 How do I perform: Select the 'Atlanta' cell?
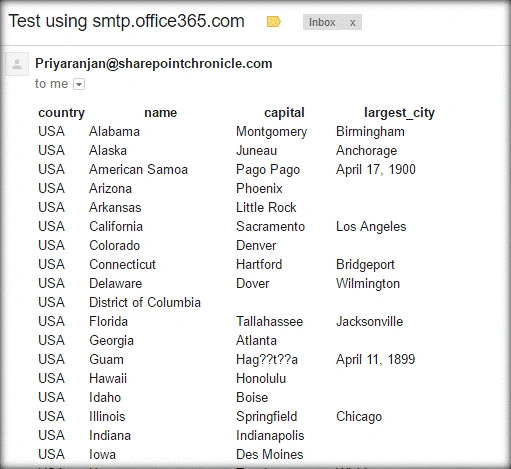click(x=256, y=340)
